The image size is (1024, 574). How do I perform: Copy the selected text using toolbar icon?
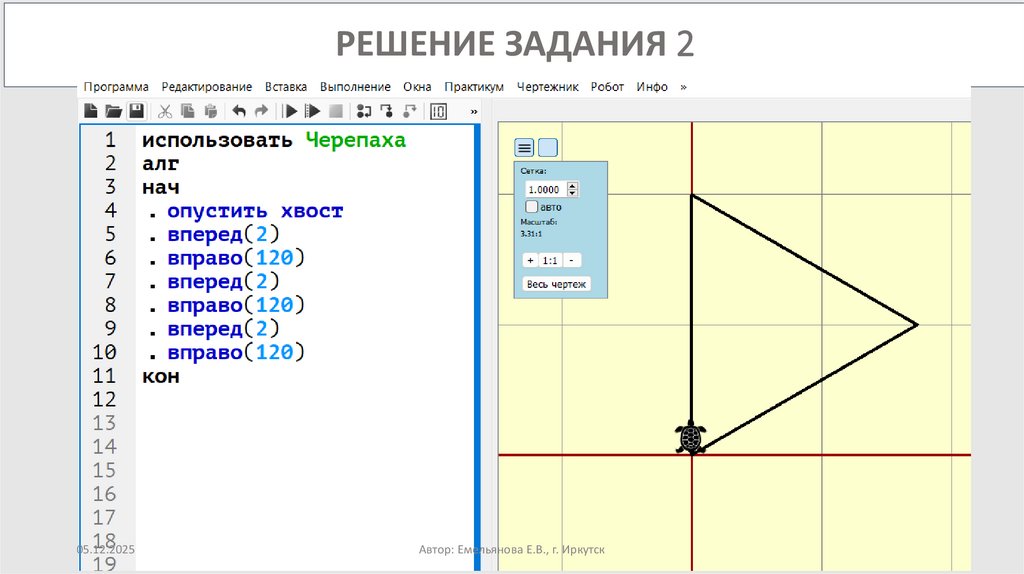(x=187, y=111)
